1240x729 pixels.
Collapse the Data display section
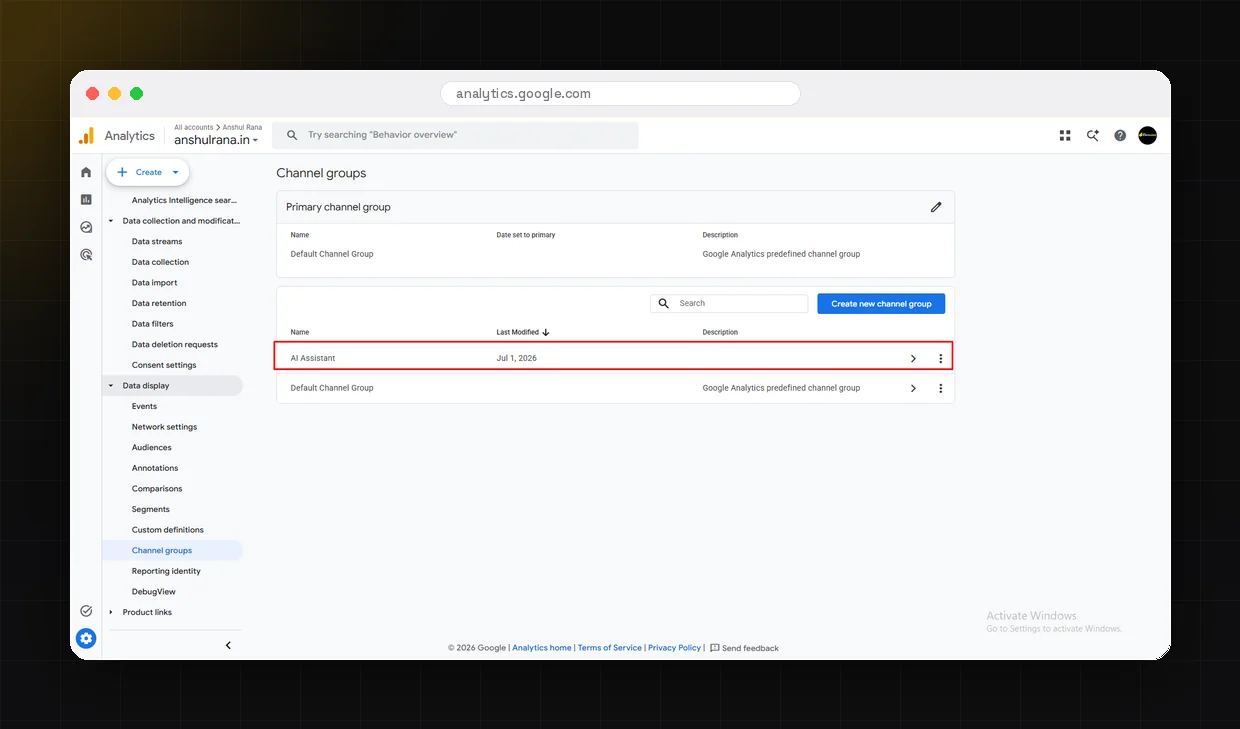point(111,386)
